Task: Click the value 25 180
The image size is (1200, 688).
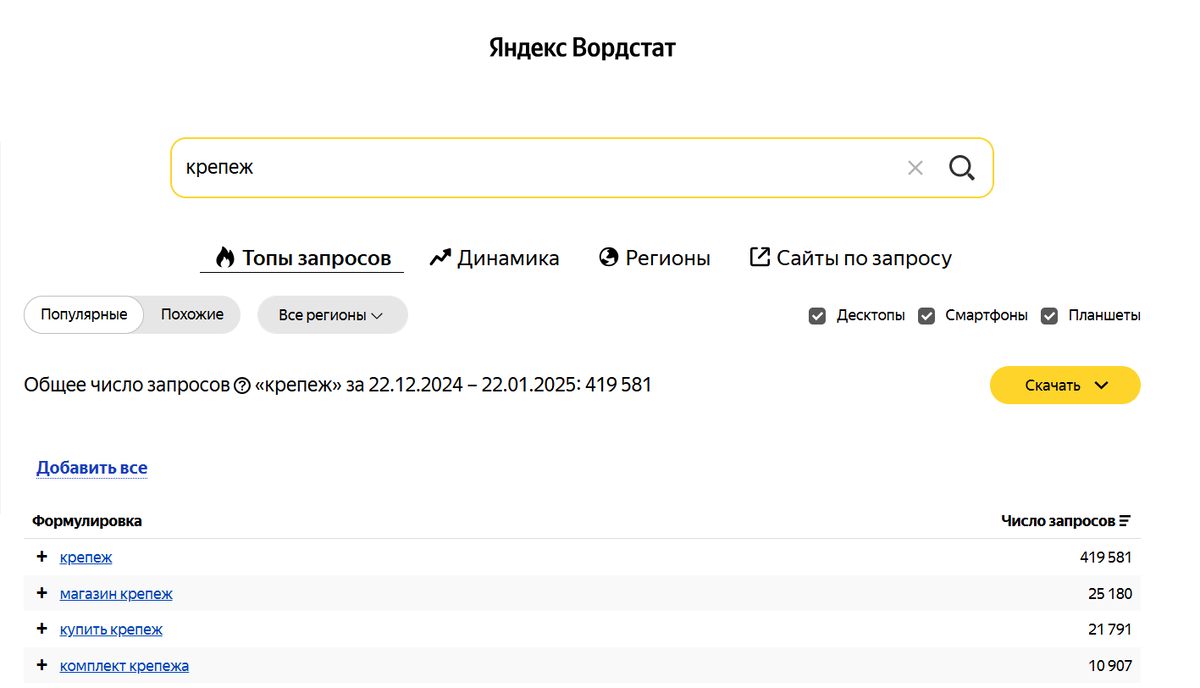Action: [1110, 594]
